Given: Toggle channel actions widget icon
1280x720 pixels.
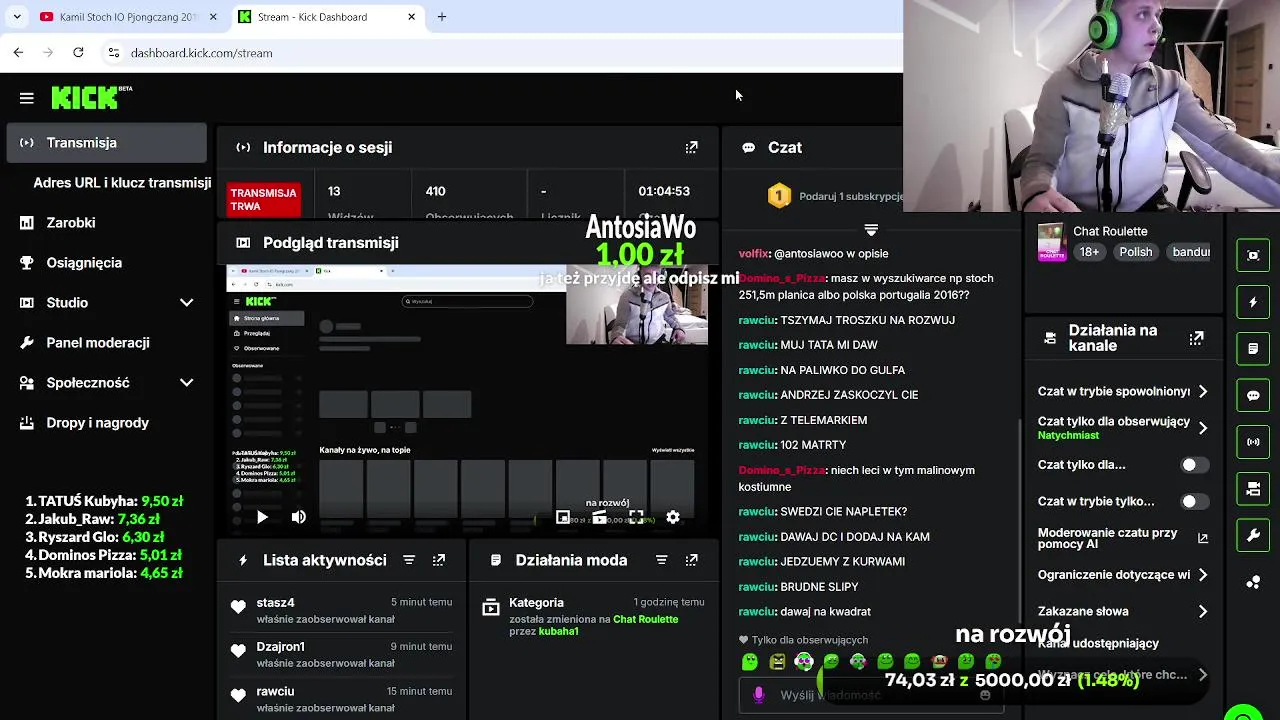Looking at the screenshot, I should (1253, 489).
